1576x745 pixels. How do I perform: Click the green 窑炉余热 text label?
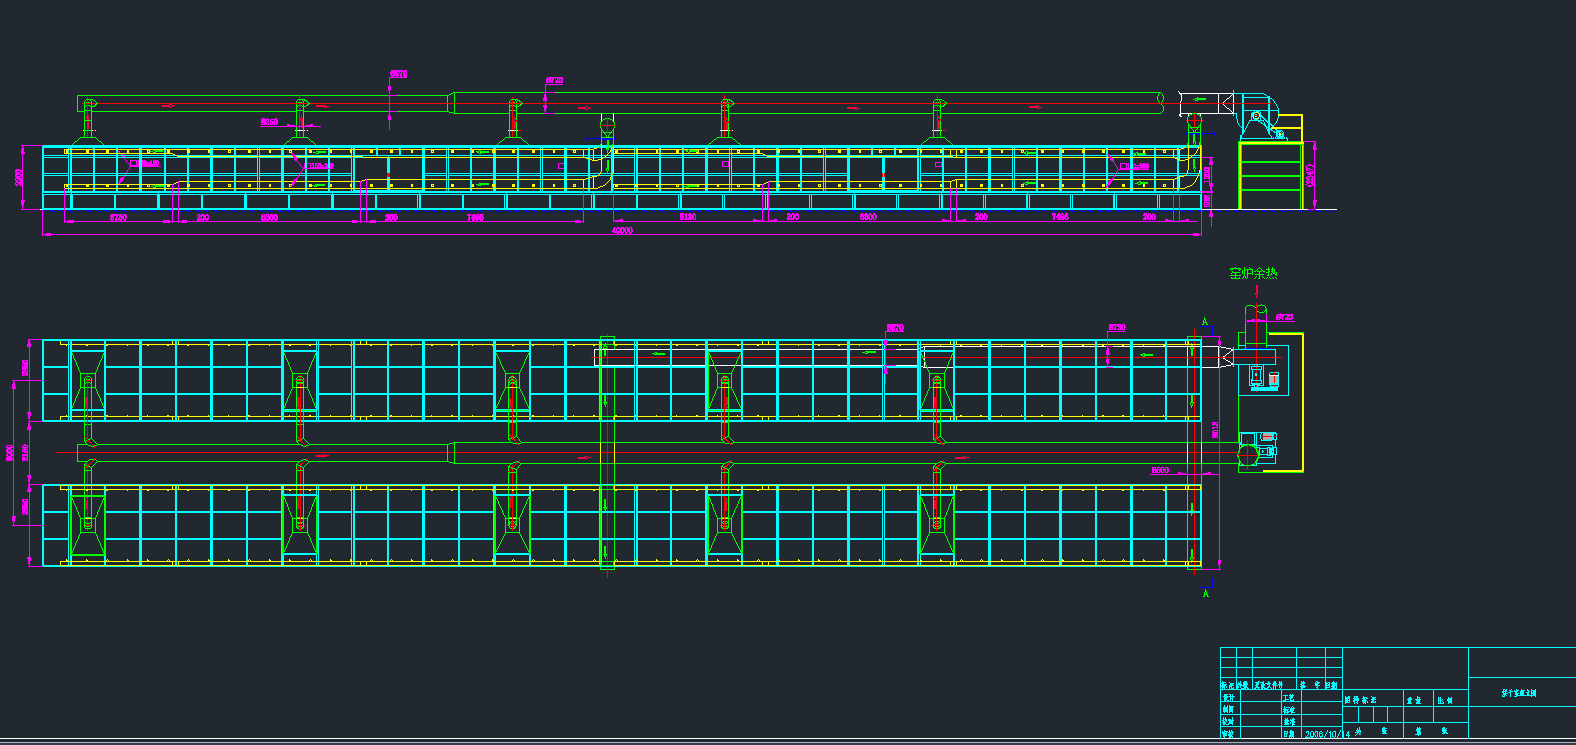[x=1253, y=273]
